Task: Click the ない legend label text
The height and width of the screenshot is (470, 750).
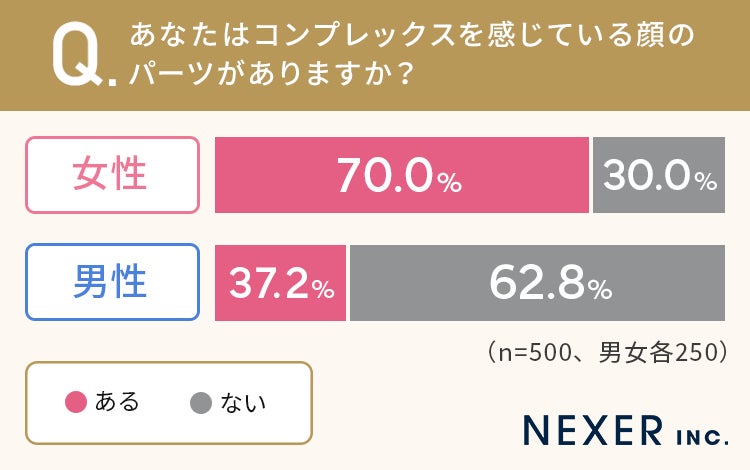Action: tap(243, 403)
